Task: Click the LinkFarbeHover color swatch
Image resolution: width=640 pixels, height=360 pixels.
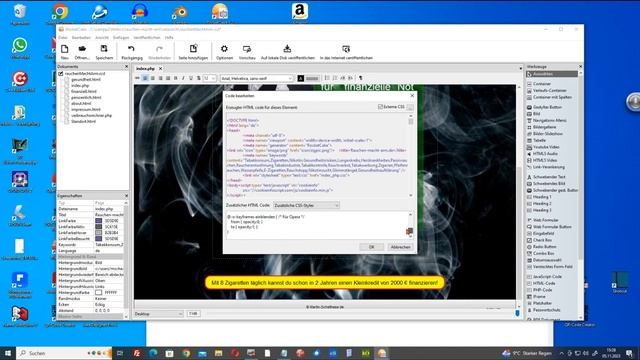Action: [x=98, y=233]
